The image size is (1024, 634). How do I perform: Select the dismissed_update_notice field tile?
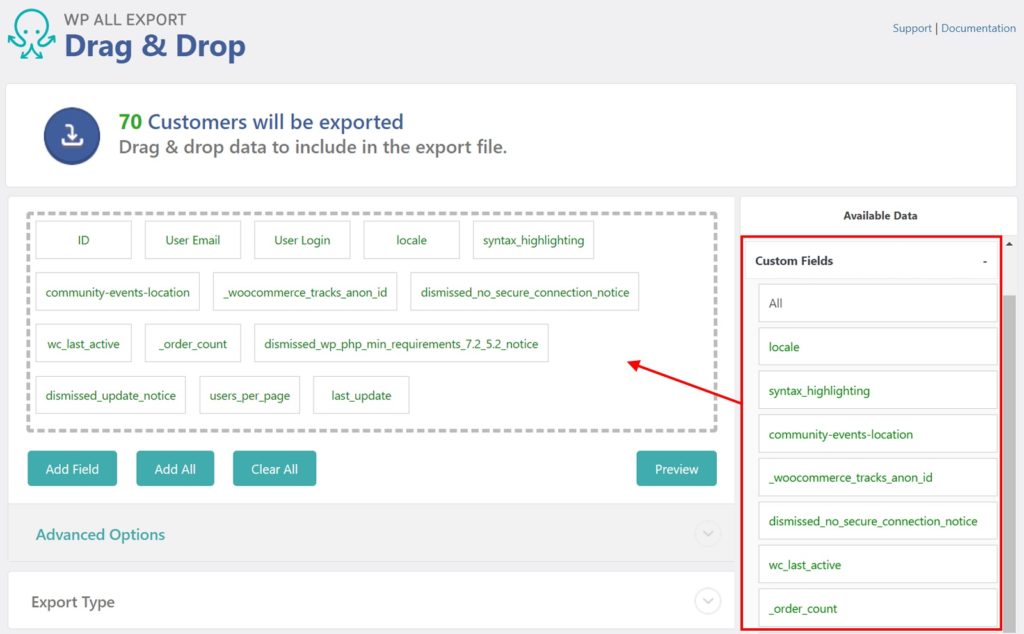[x=110, y=395]
